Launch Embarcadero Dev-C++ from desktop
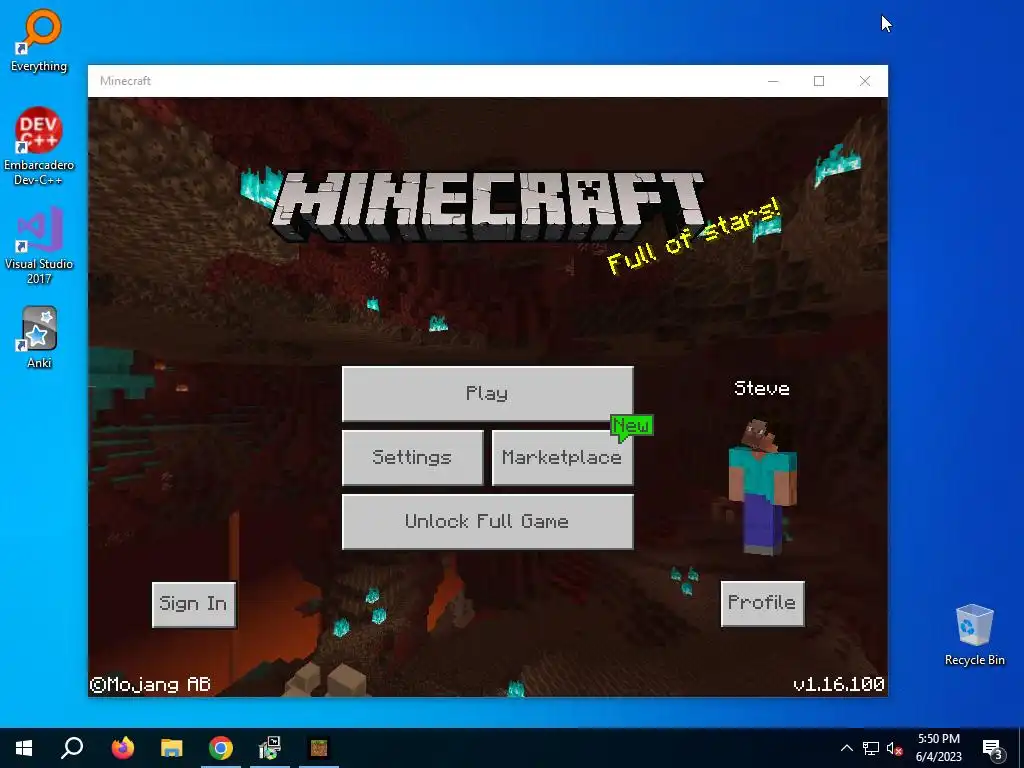 39,146
